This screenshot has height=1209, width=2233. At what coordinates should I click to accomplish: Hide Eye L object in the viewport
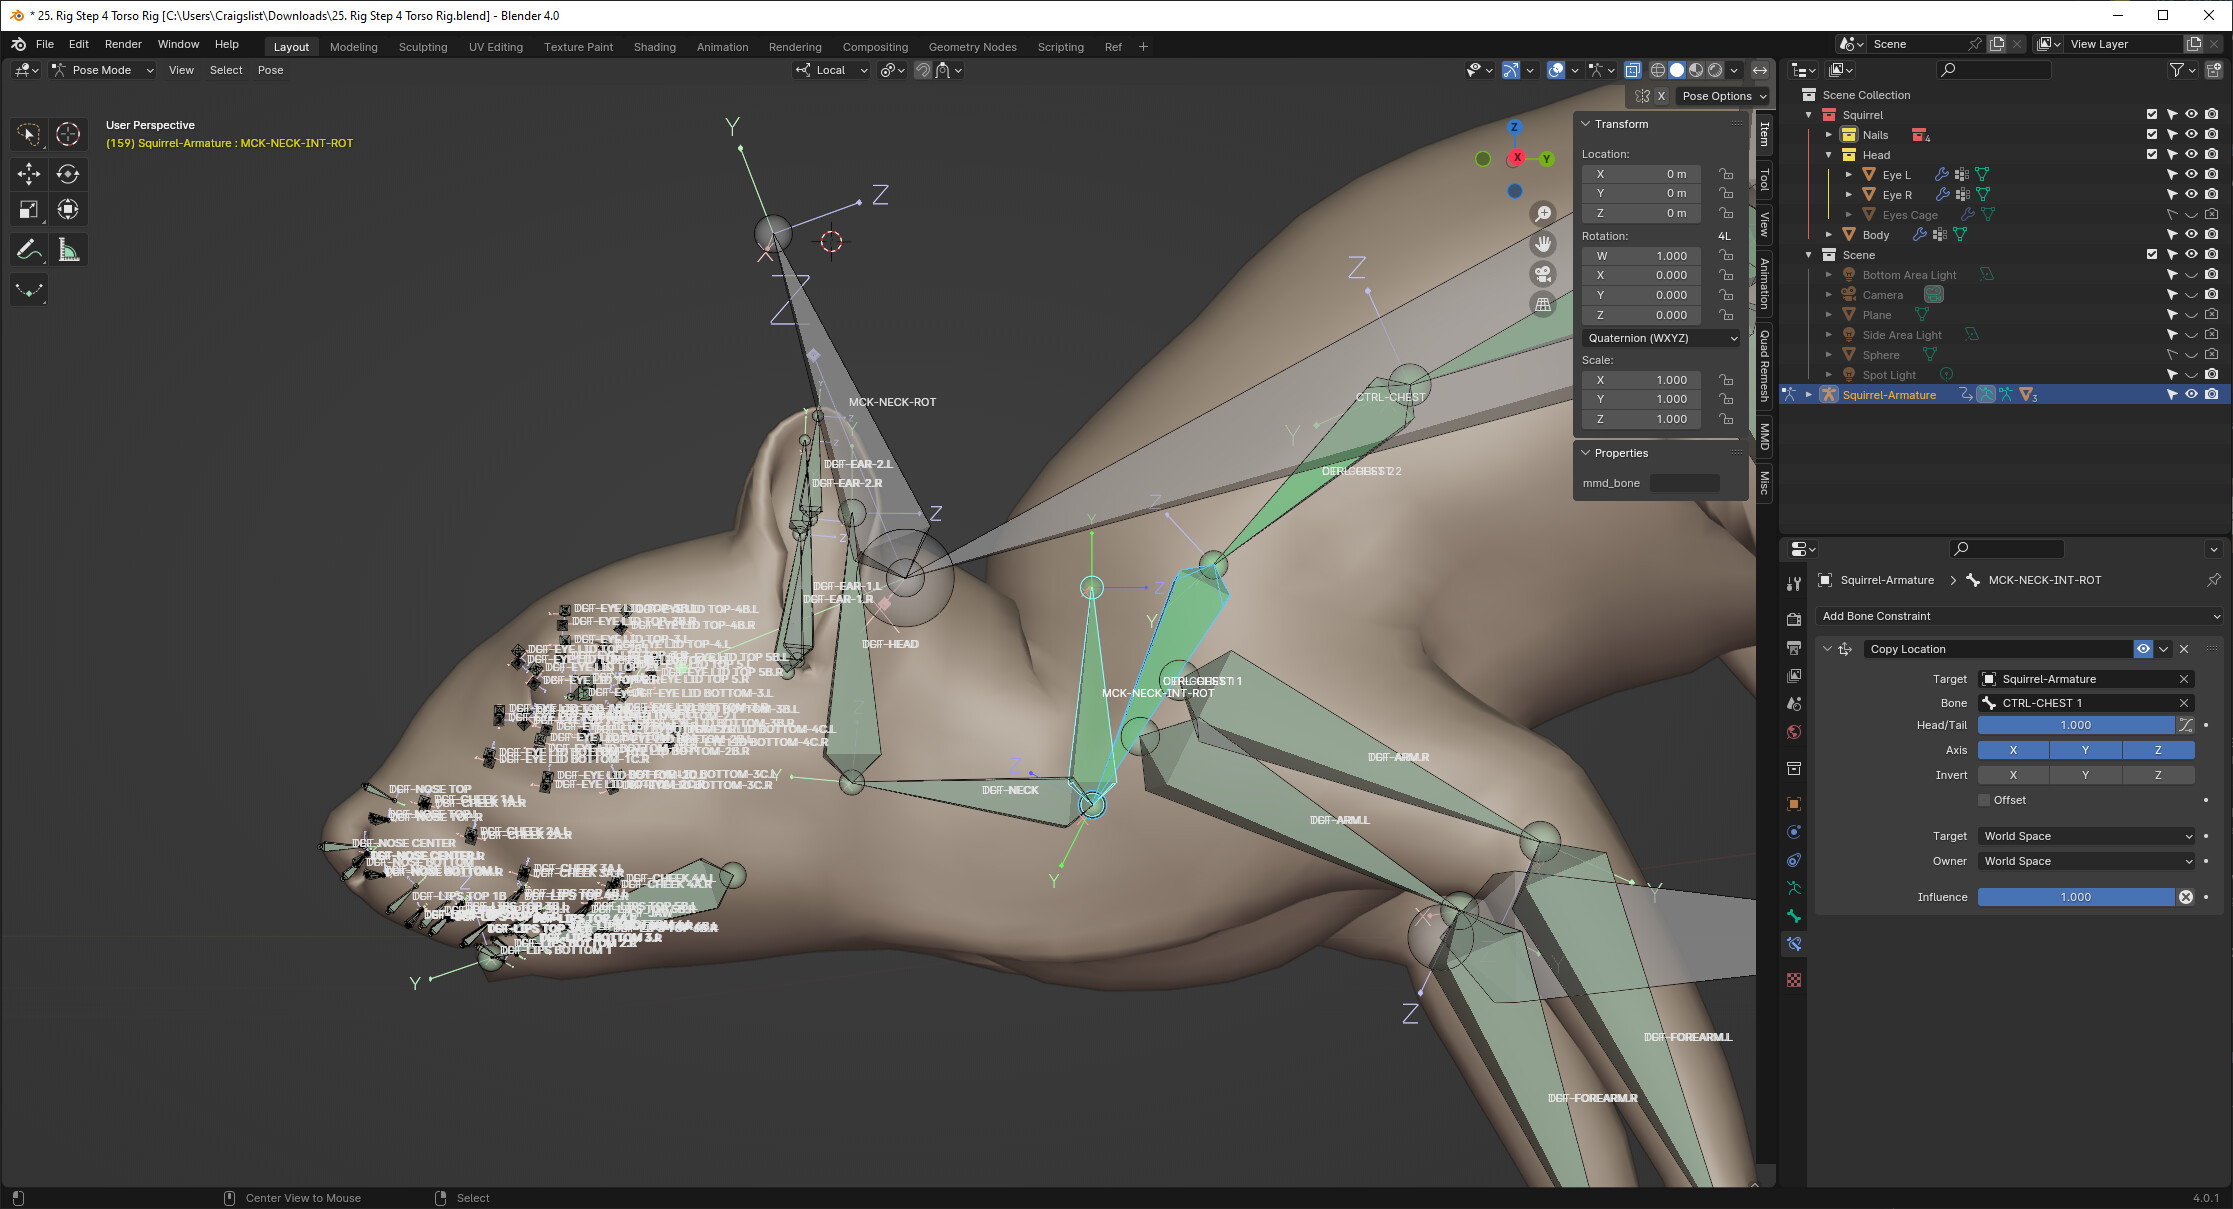pos(2191,174)
